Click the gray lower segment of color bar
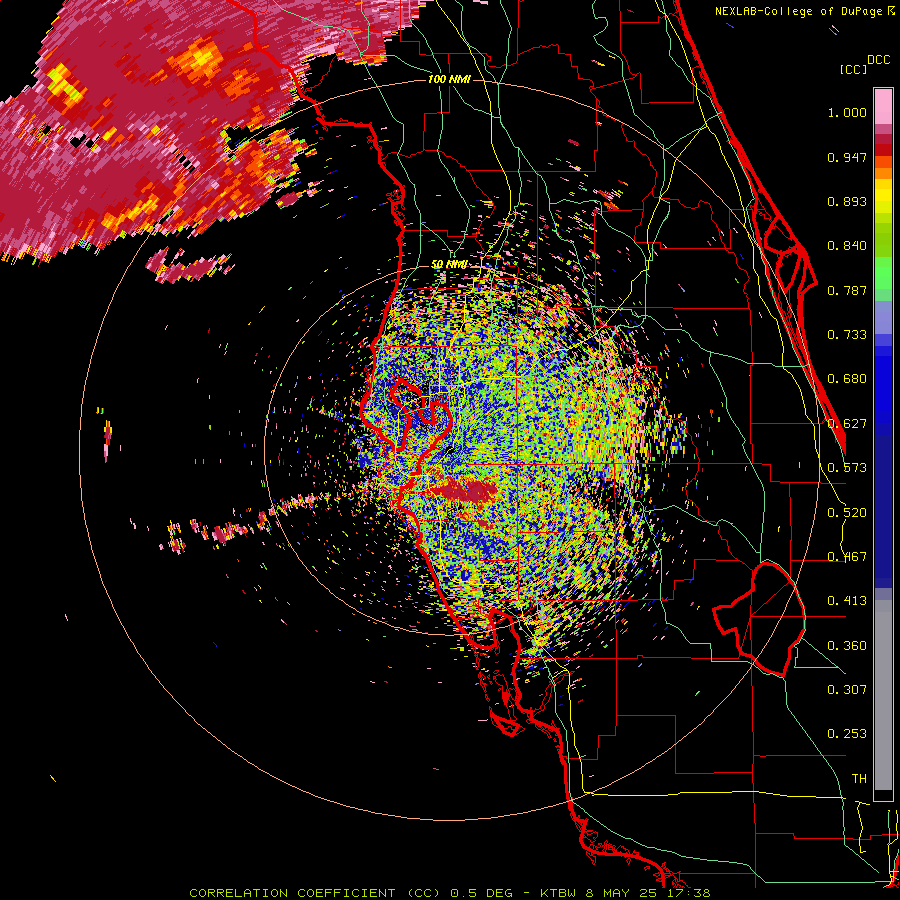 [883, 695]
